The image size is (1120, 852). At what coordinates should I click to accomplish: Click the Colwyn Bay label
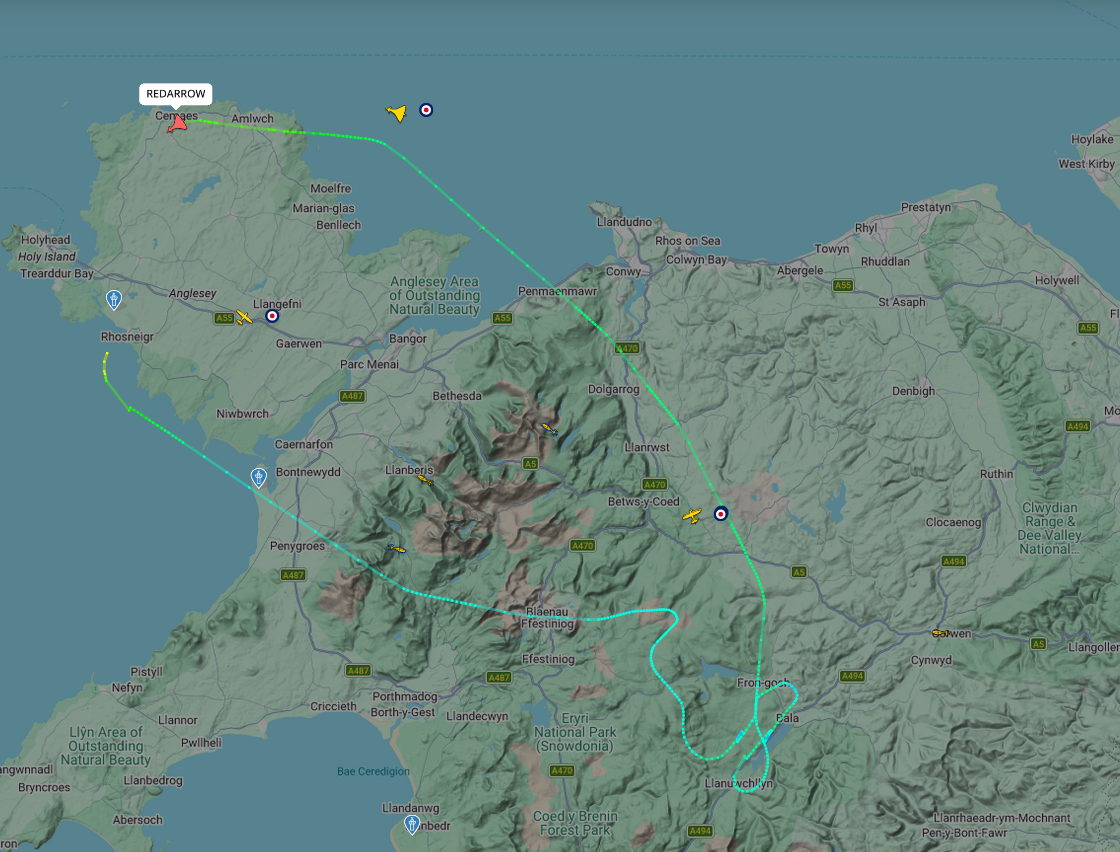coord(696,260)
